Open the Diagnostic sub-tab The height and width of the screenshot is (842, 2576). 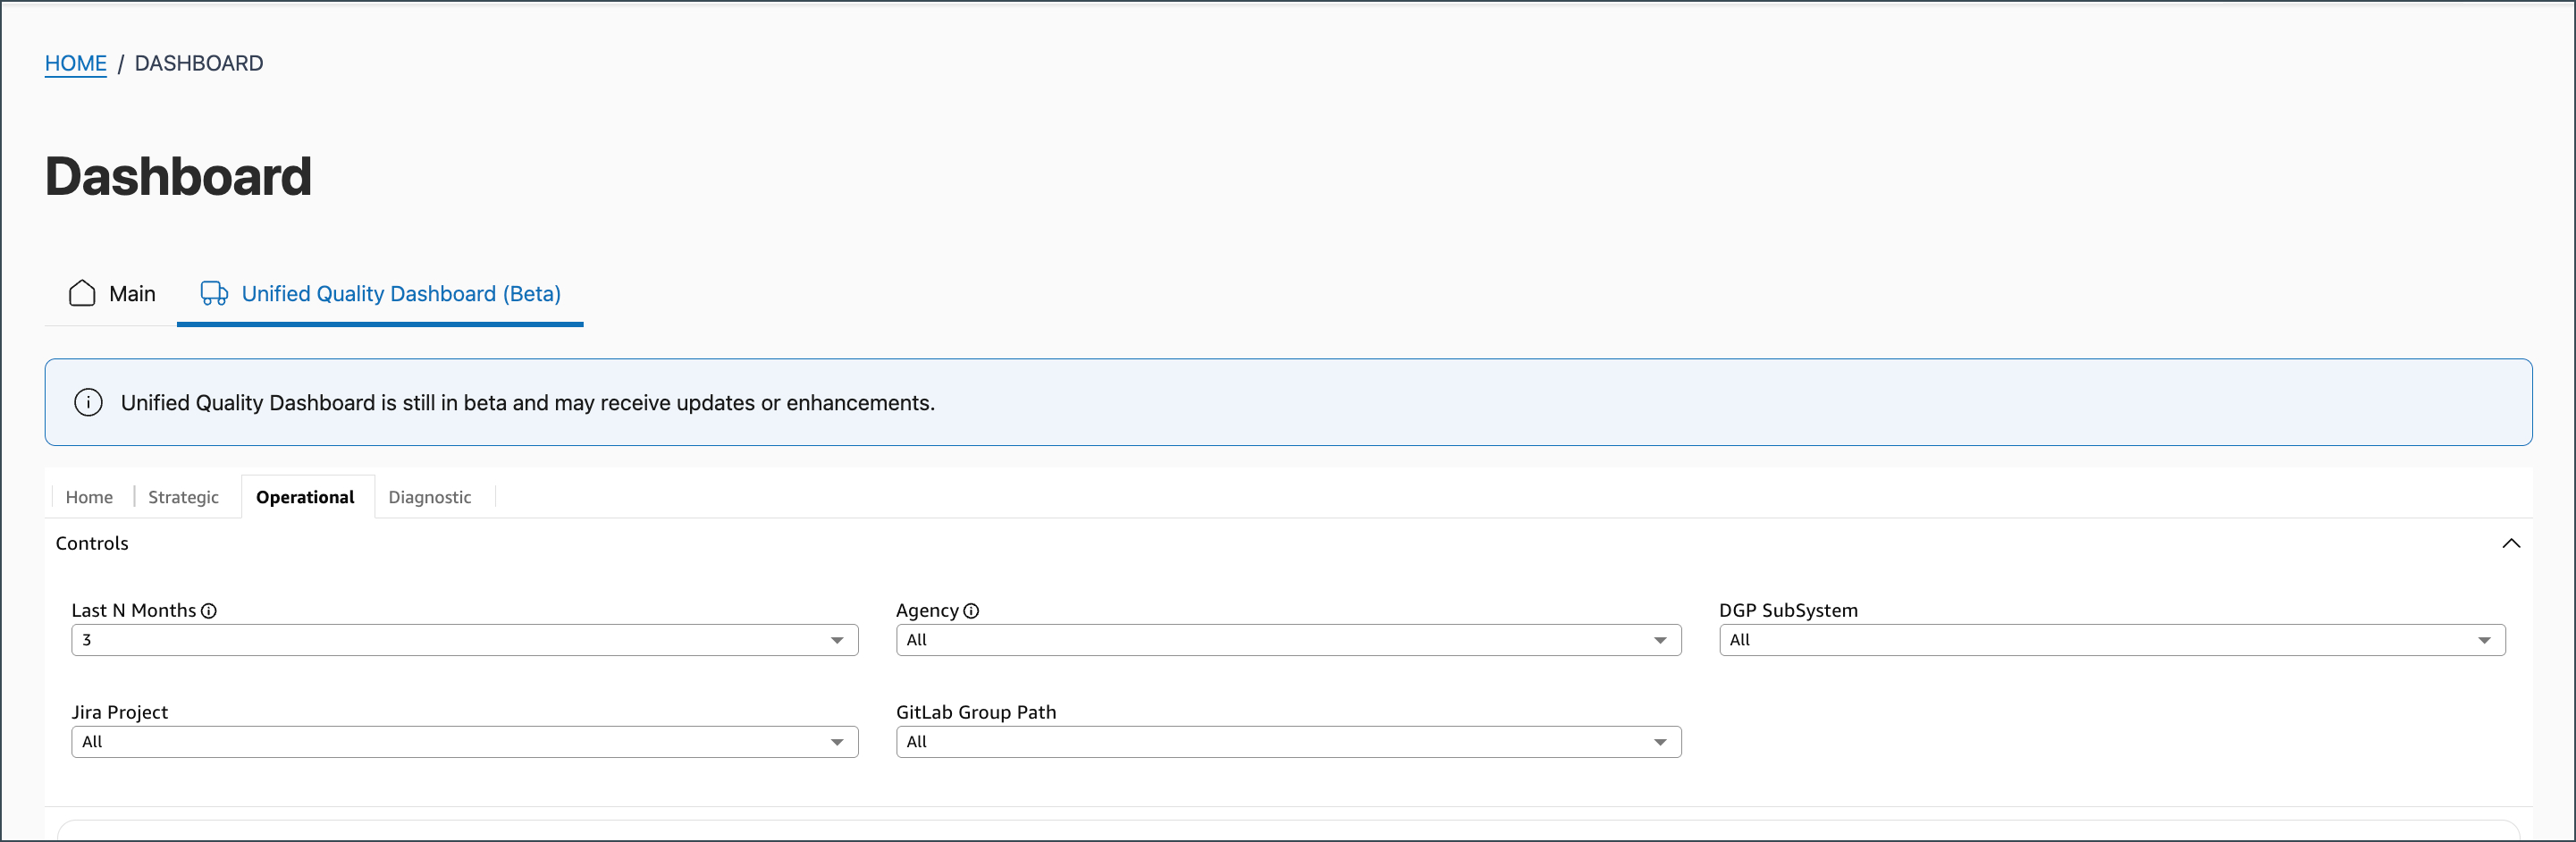coord(429,497)
